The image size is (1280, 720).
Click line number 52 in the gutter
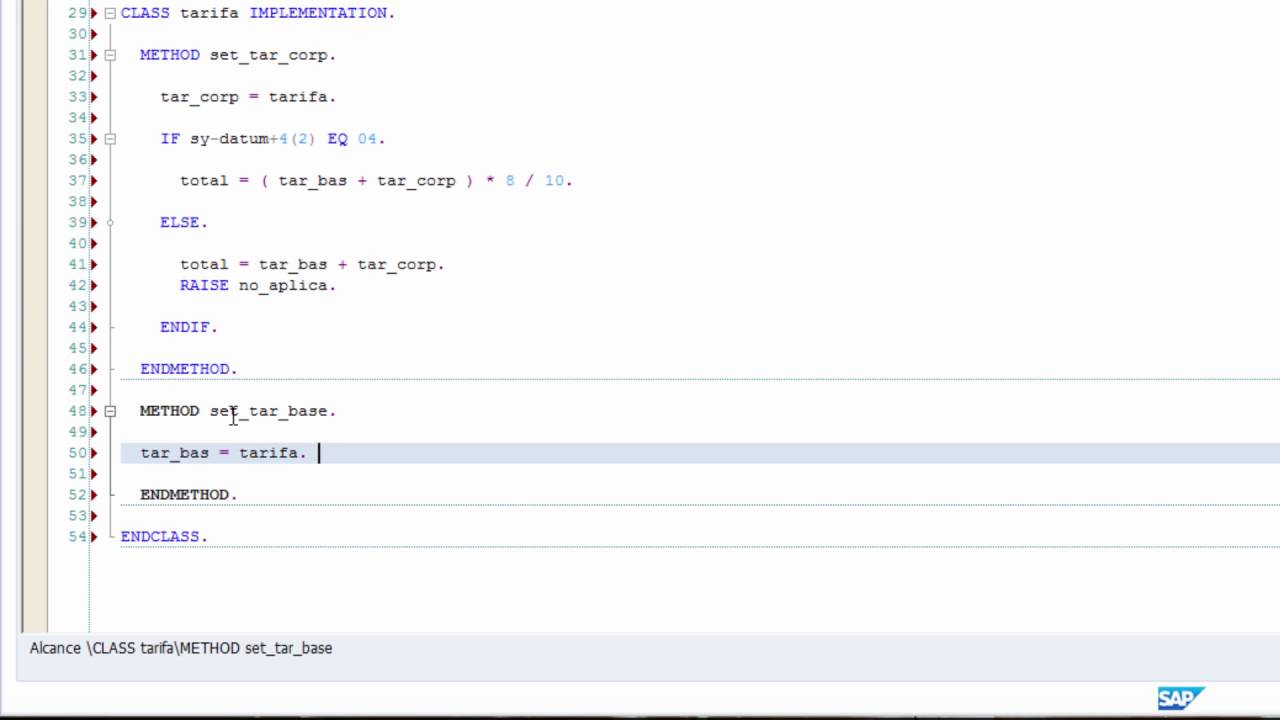click(x=78, y=495)
